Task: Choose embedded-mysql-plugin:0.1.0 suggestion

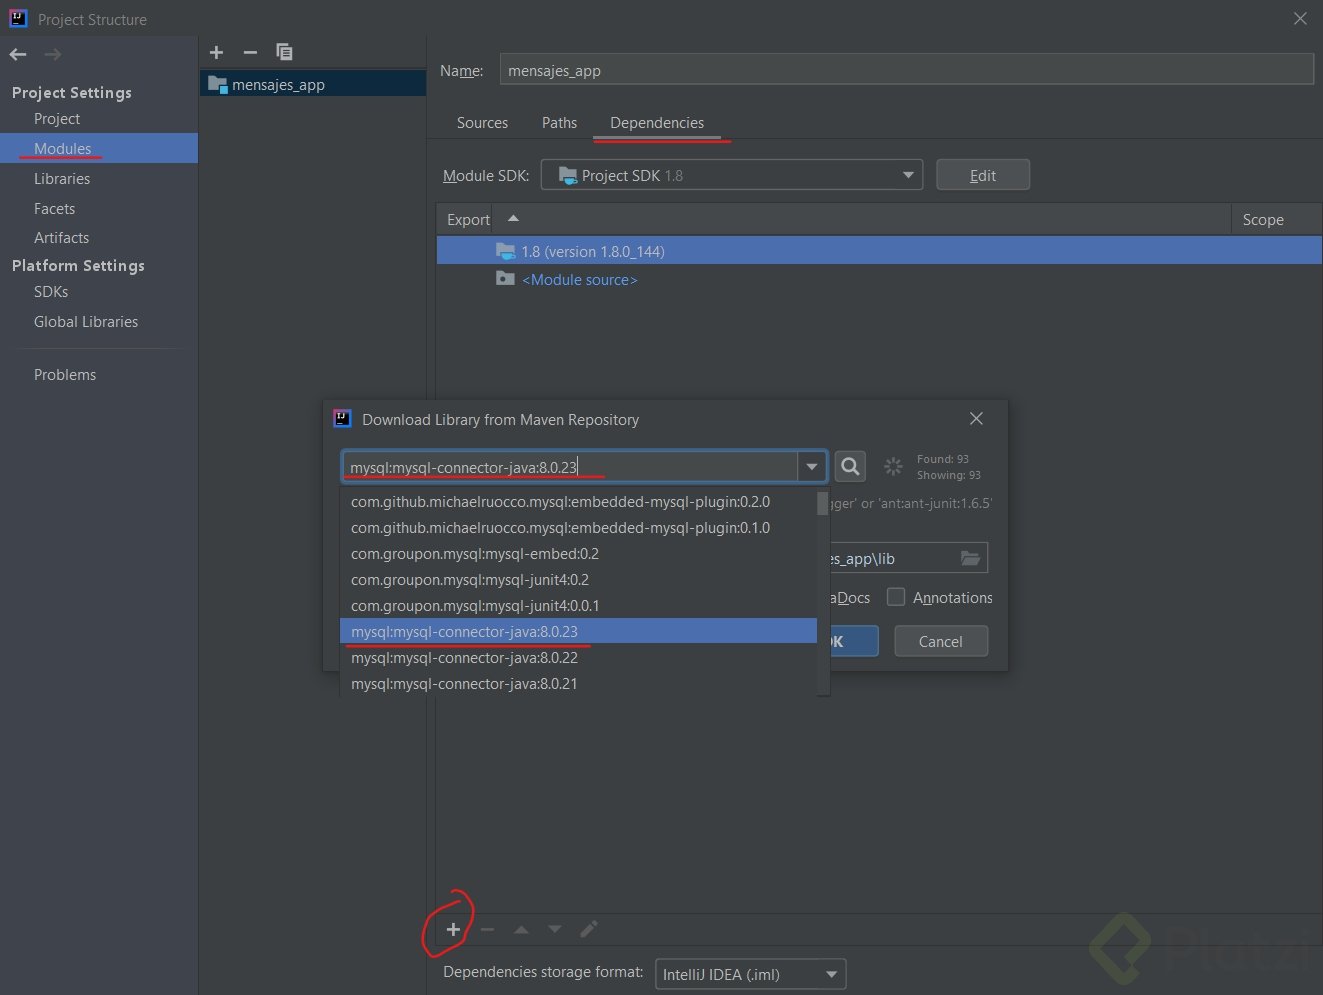Action: tap(578, 528)
